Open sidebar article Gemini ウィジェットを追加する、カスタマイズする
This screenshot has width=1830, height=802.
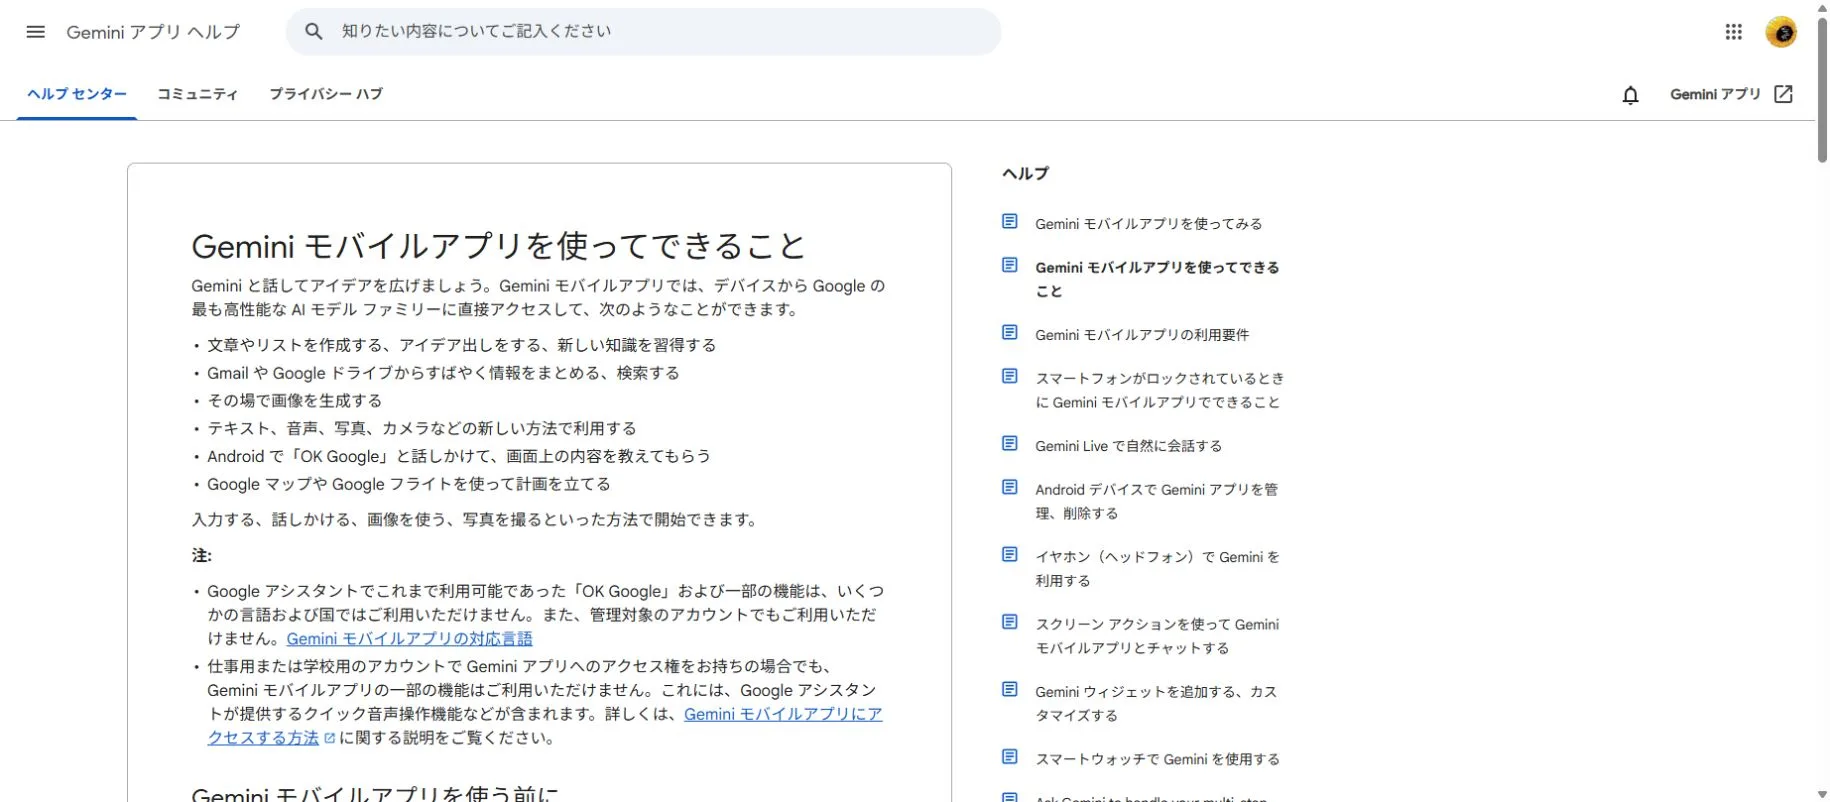point(1156,703)
